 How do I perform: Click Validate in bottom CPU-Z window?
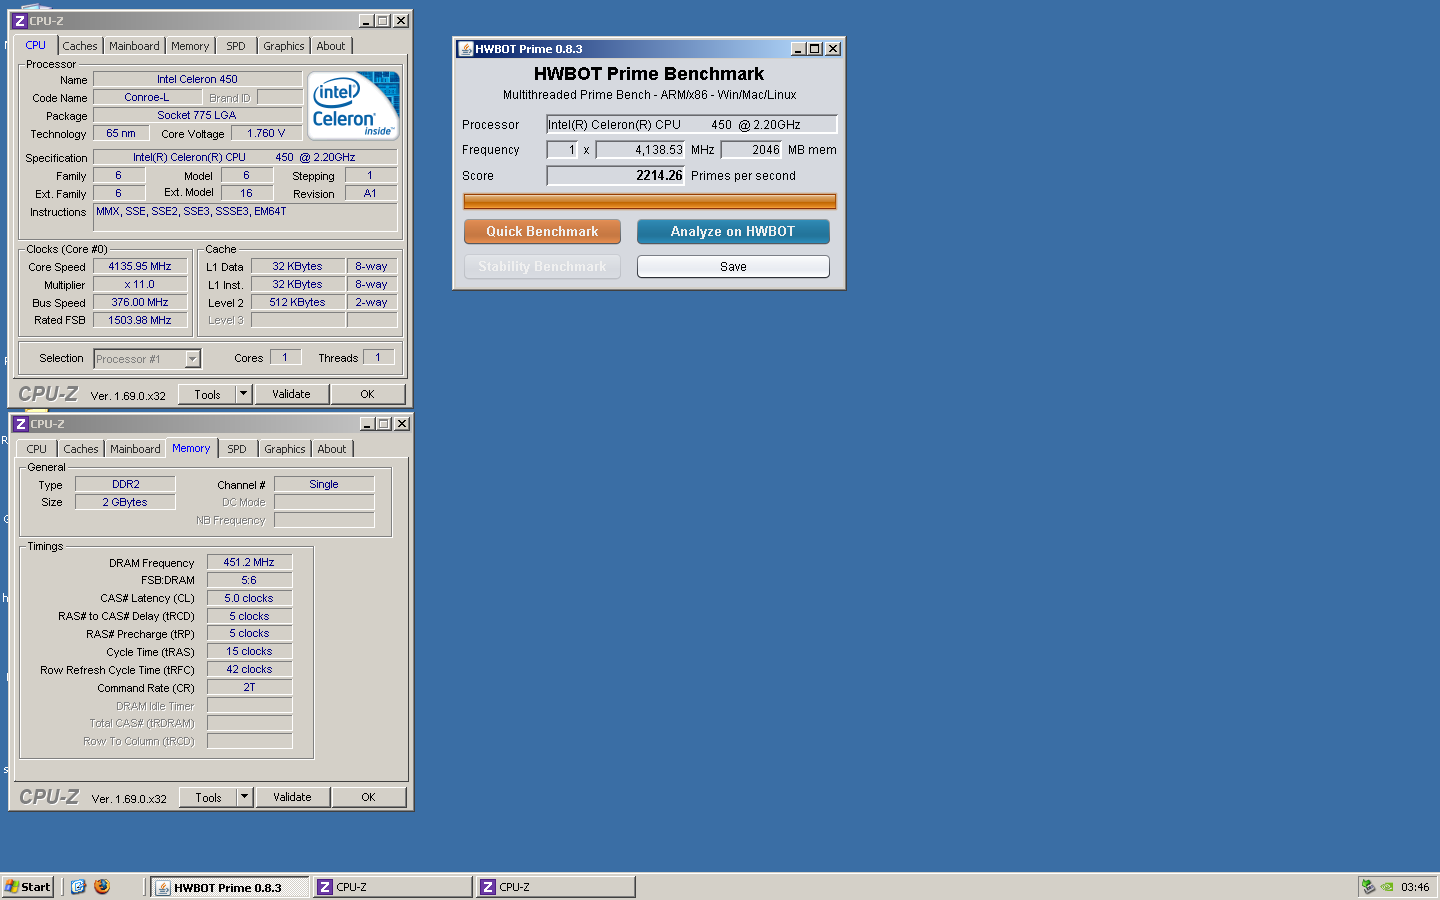click(292, 797)
